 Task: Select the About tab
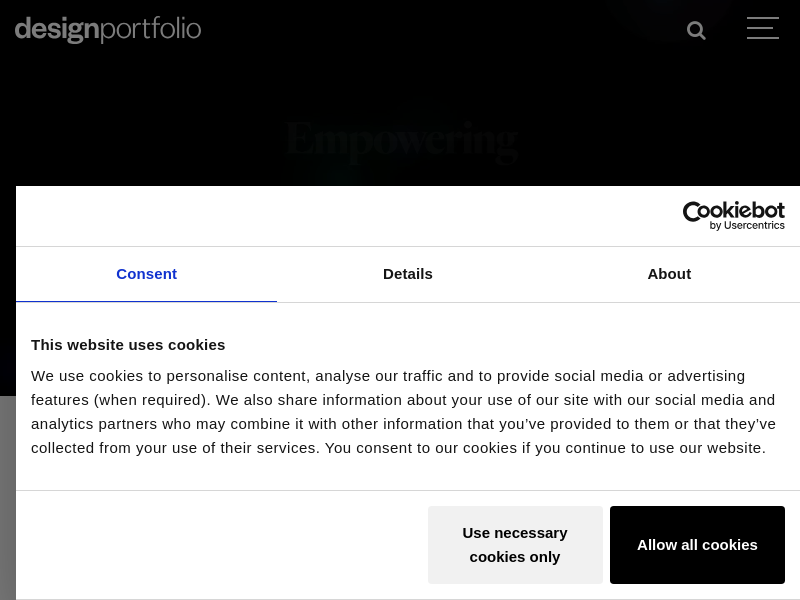coord(669,274)
